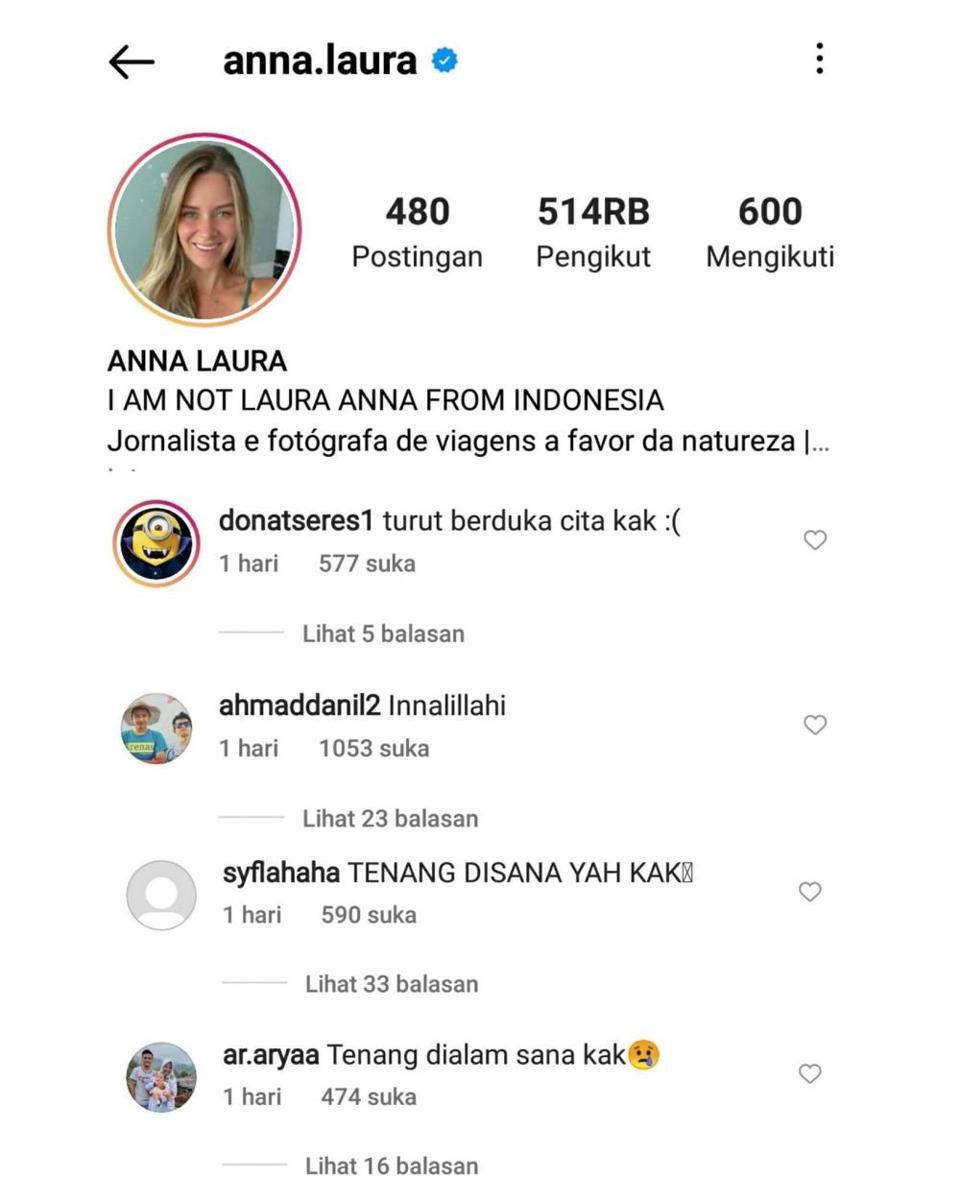Show Lihat 33 balasan replies
Viewport: 960px width, 1200px height.
[392, 984]
